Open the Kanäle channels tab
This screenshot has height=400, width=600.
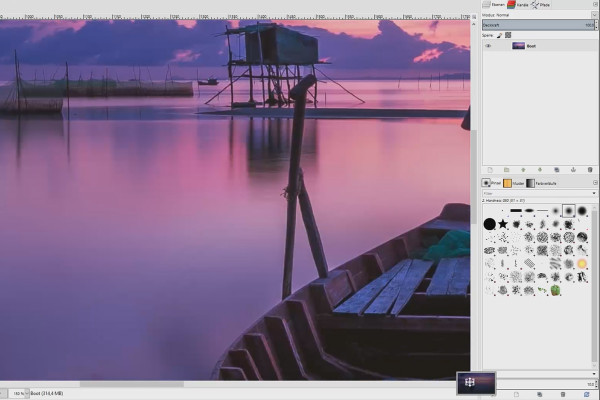[x=518, y=5]
